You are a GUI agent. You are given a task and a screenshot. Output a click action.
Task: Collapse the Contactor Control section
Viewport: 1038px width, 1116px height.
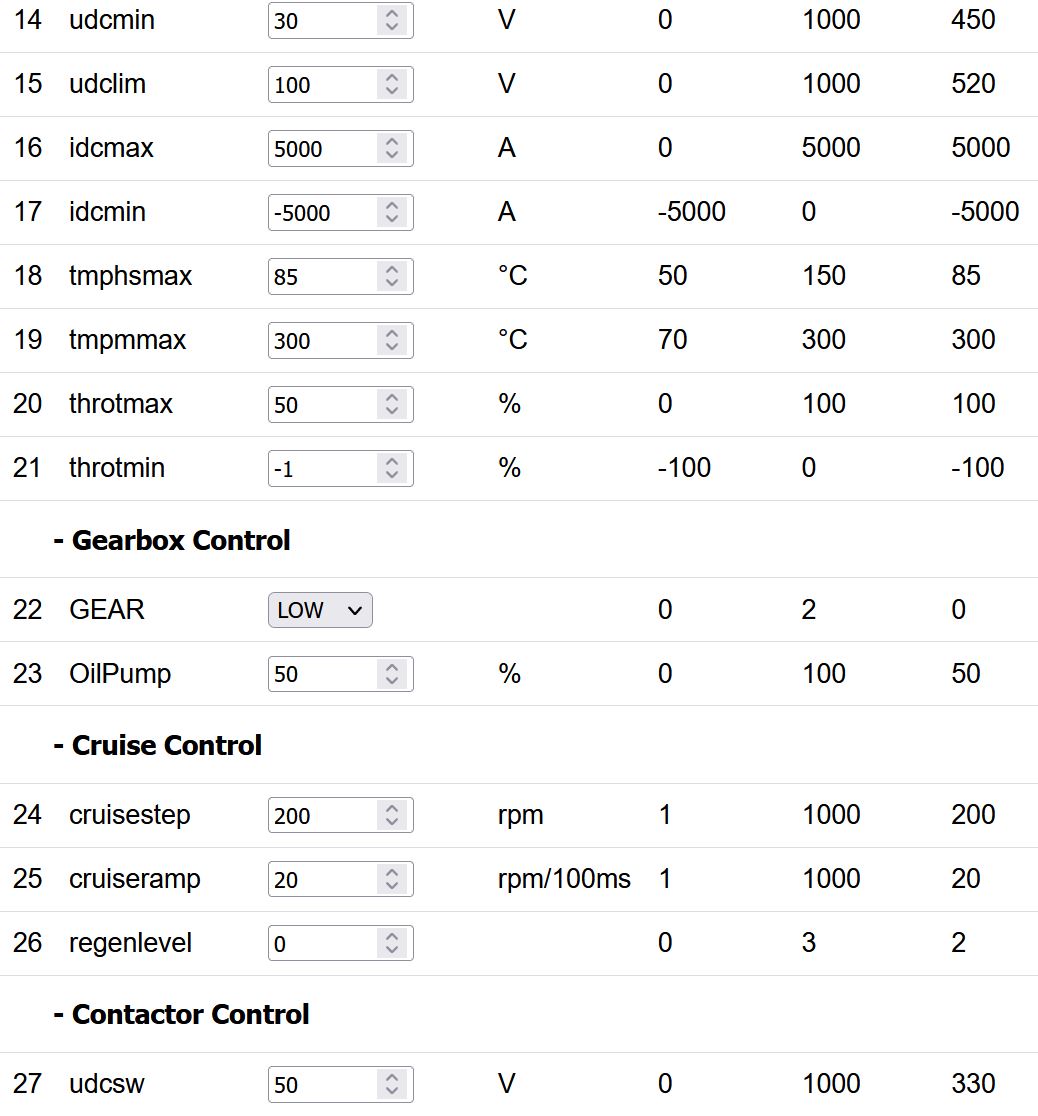click(181, 1014)
